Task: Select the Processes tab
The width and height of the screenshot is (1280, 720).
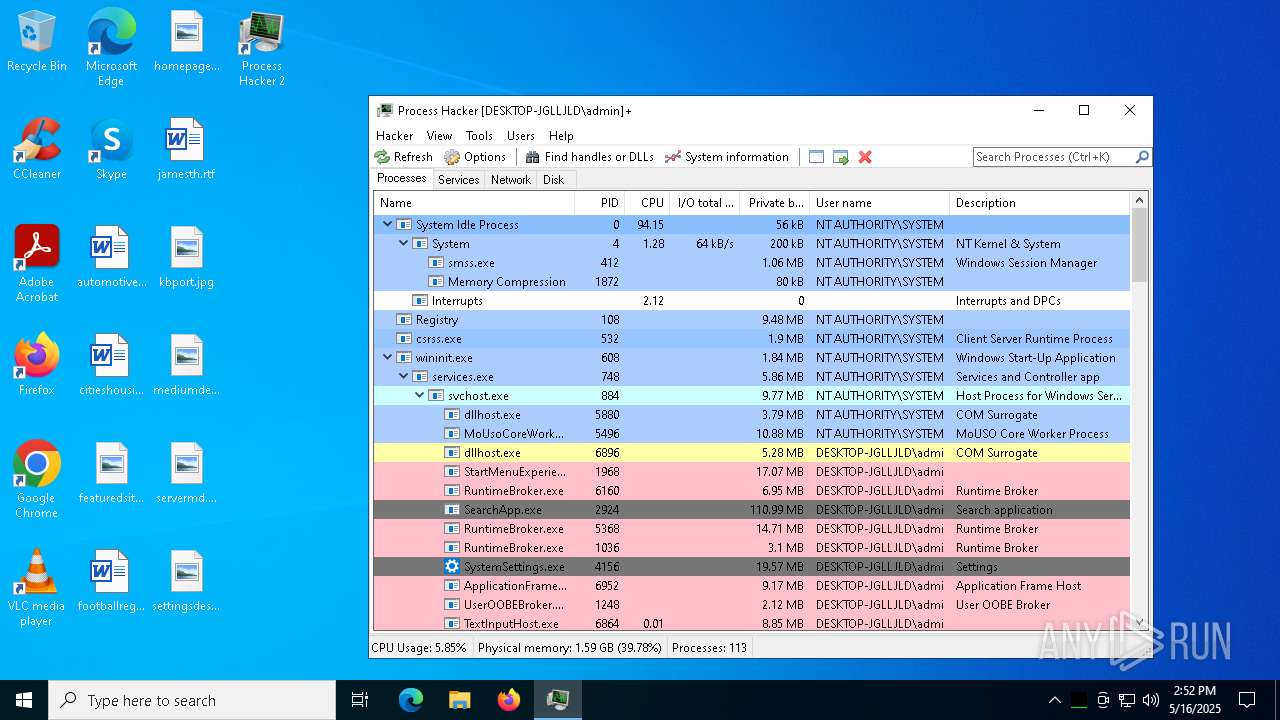Action: point(401,179)
